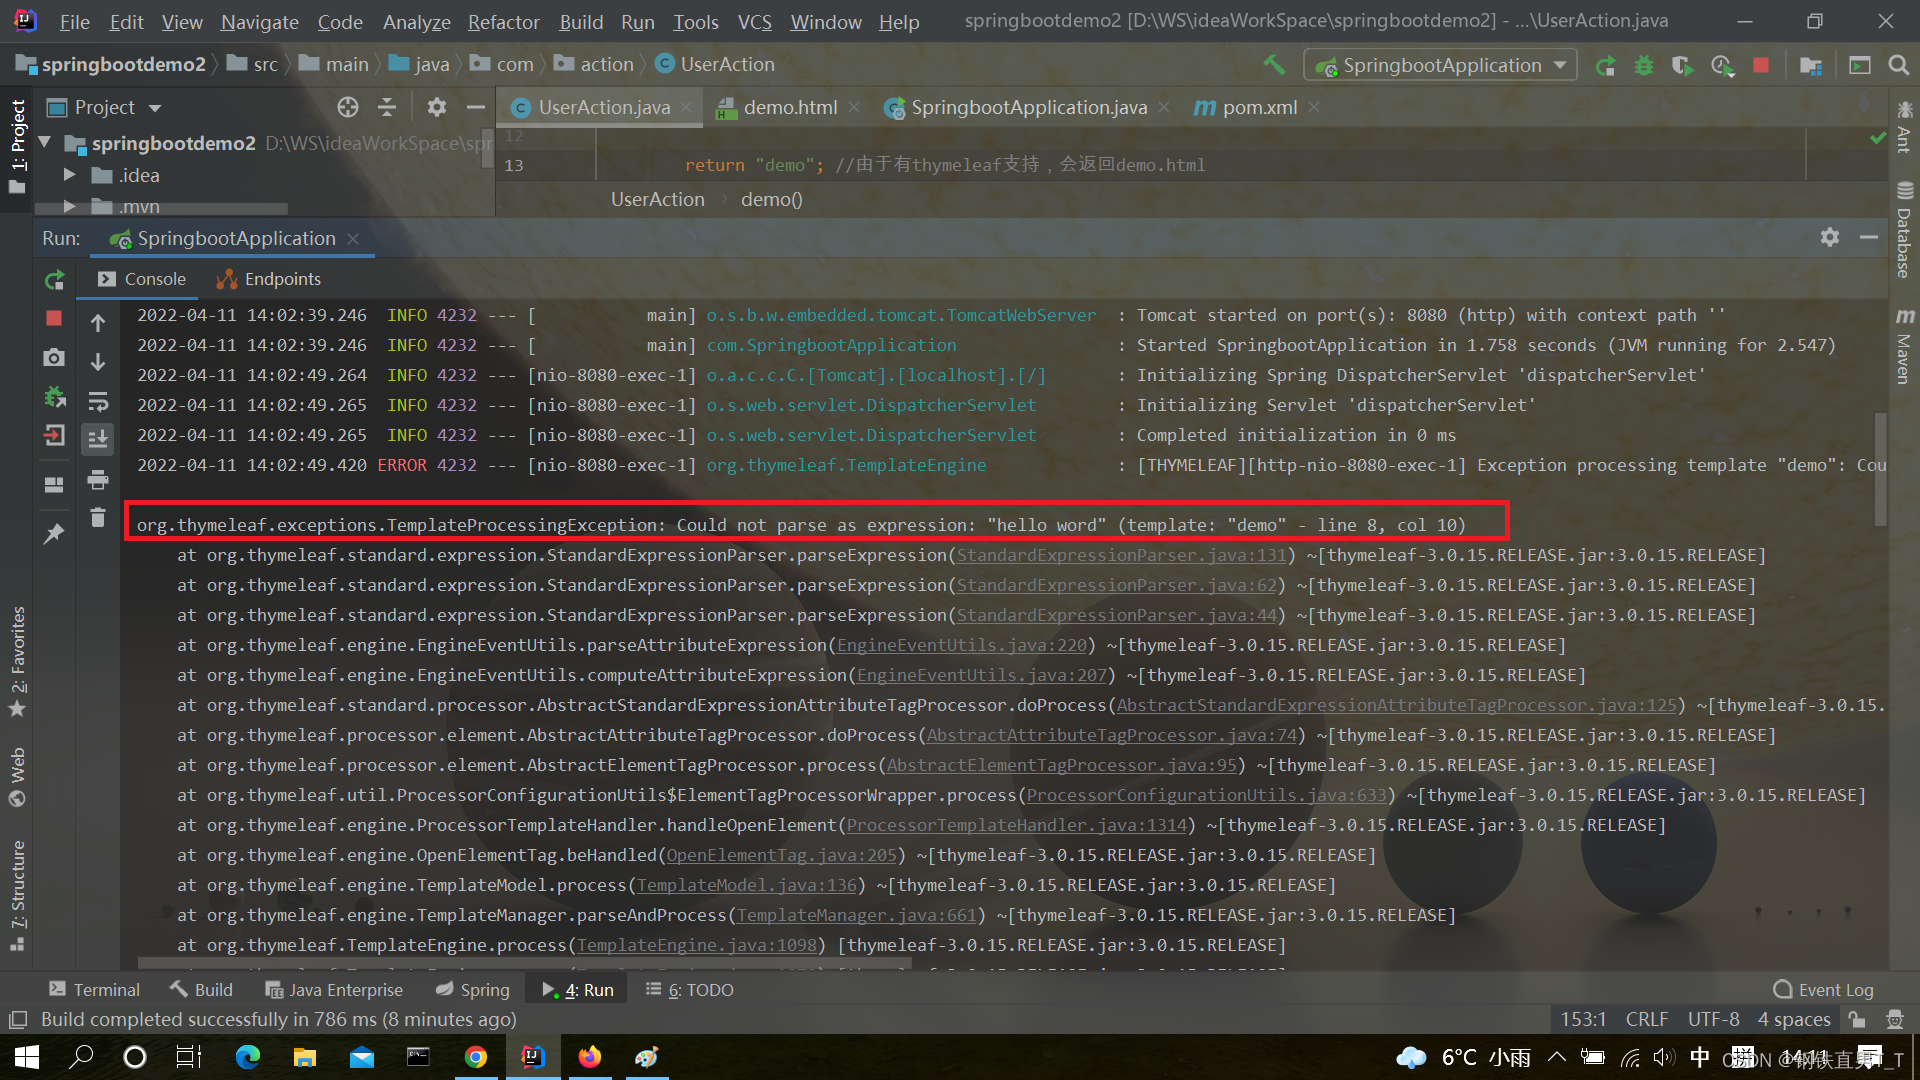This screenshot has width=1920, height=1080.
Task: Click the Endpoints tab icon
Action: 227,278
